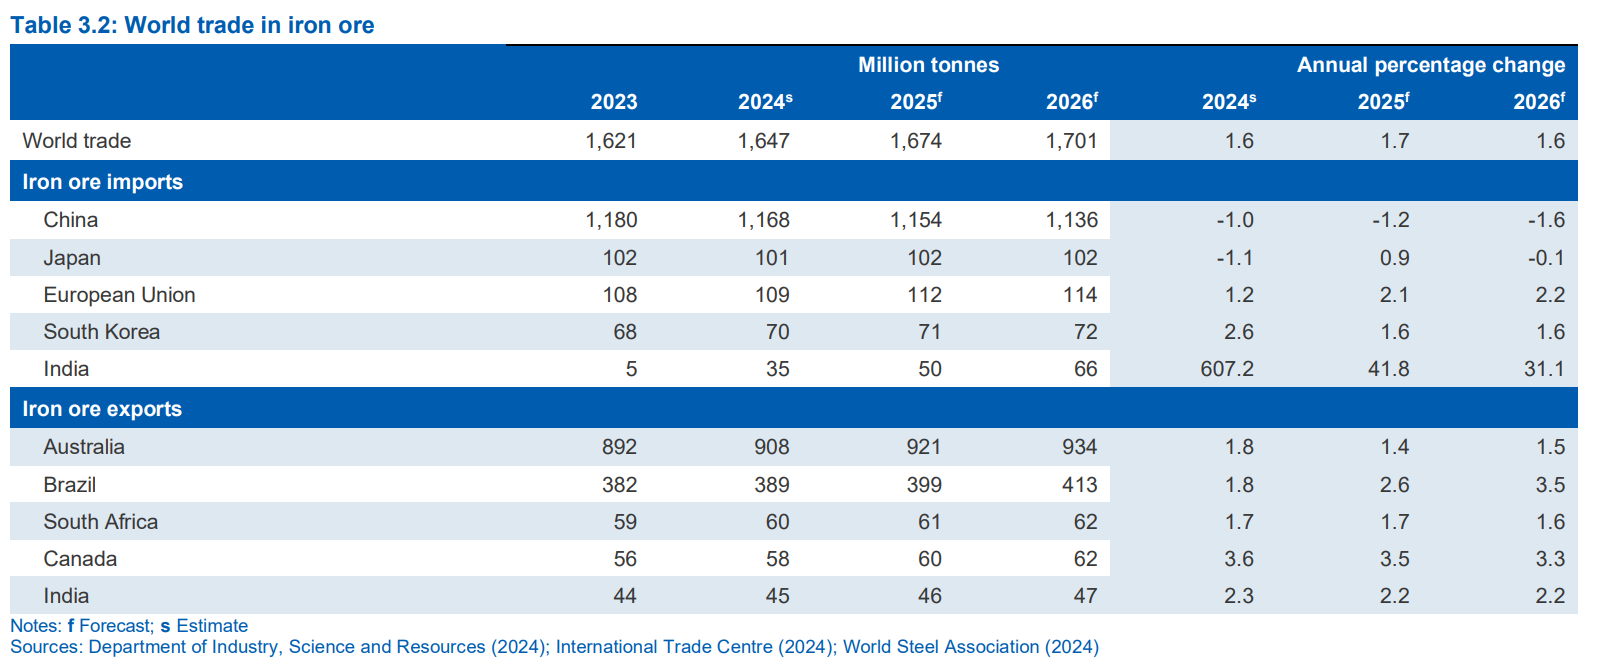Viewport: 1602px width, 658px height.
Task: Click the 'Australia' row label
Action: [84, 447]
